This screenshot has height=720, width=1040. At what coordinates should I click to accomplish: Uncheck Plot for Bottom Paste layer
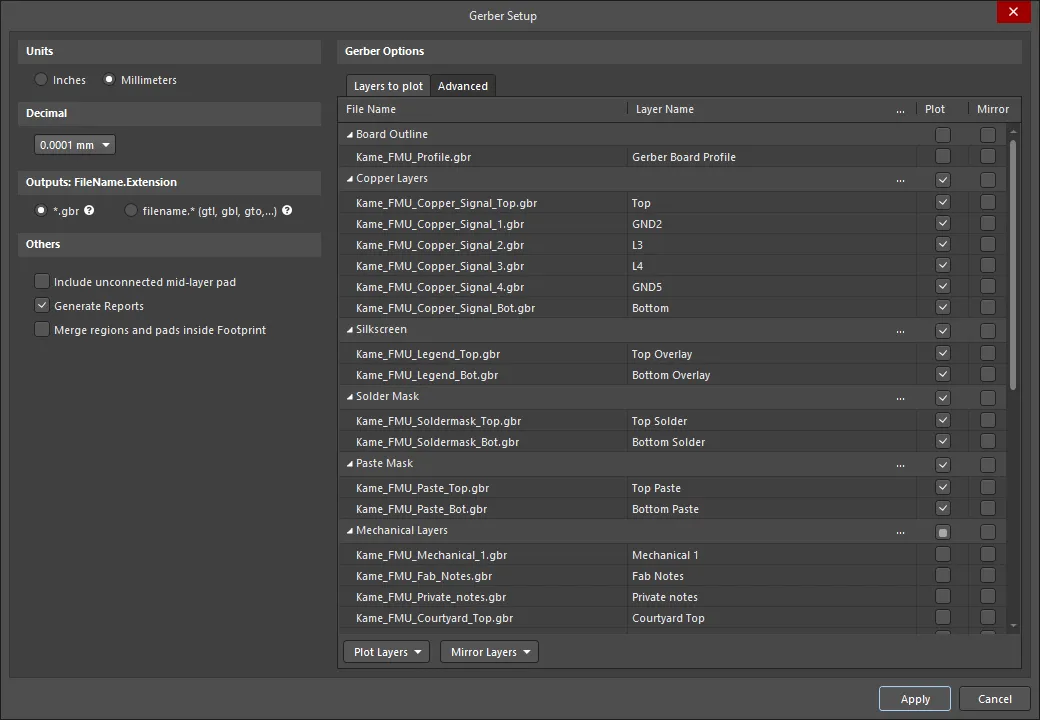(942, 509)
